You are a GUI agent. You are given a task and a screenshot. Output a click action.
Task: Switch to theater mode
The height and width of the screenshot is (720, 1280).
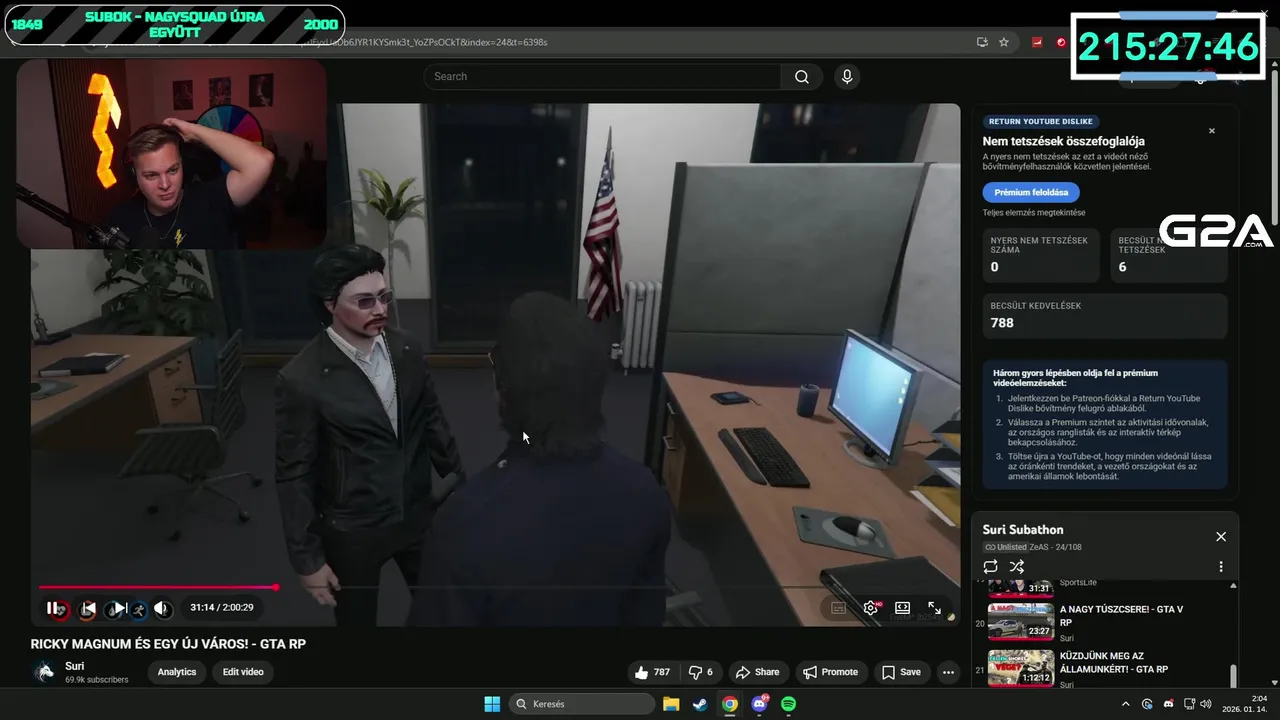(x=902, y=608)
